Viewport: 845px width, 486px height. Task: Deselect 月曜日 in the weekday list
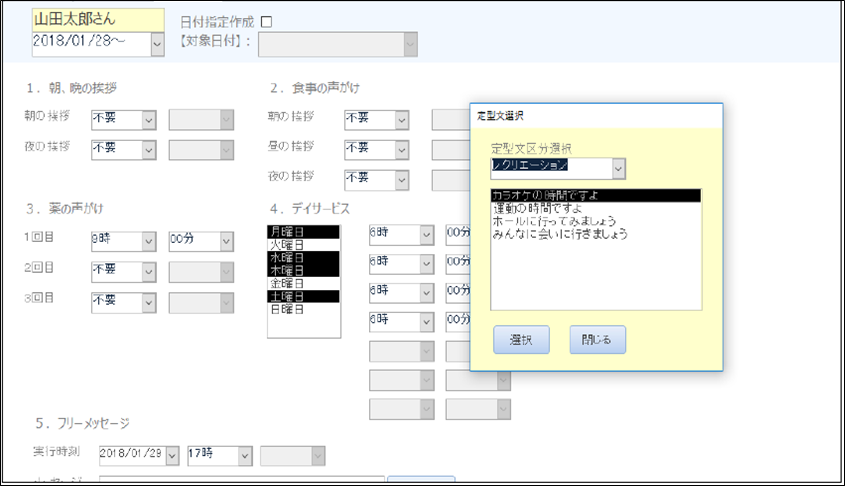pyautogui.click(x=284, y=231)
